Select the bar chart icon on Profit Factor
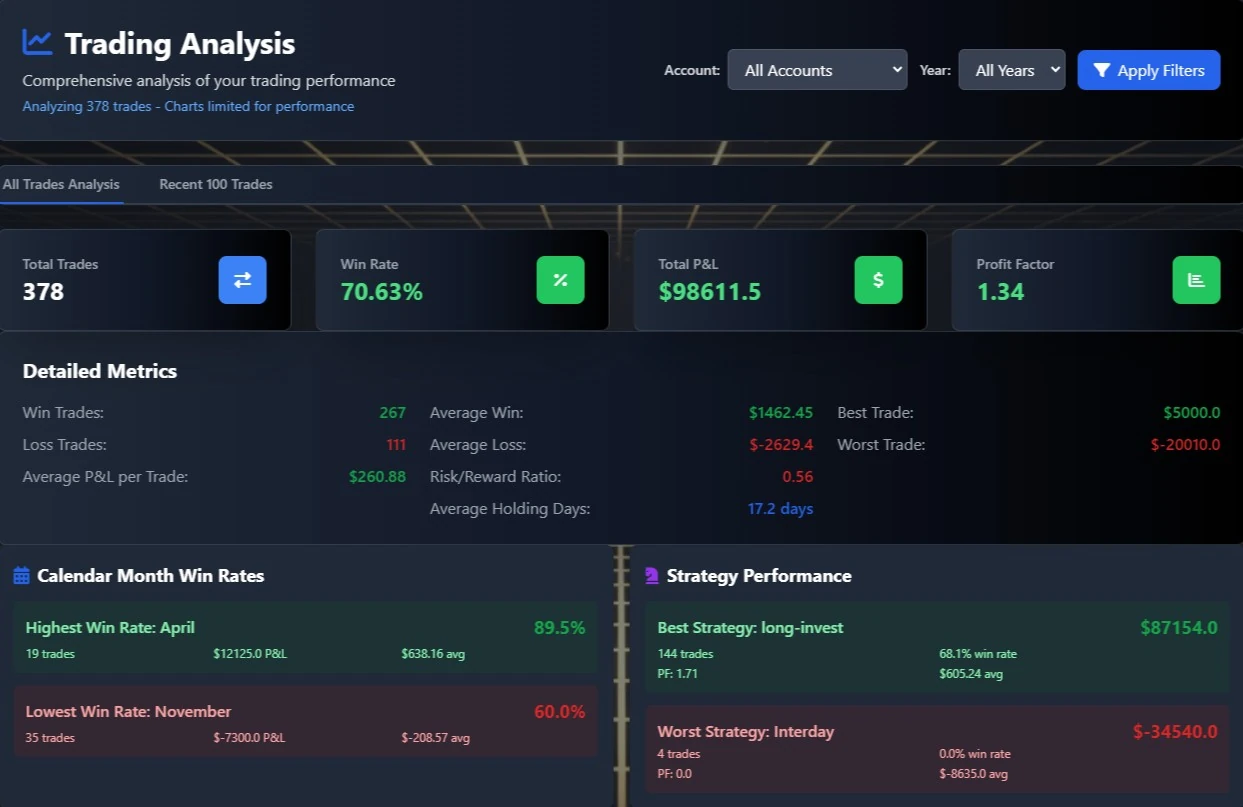1243x807 pixels. [x=1196, y=280]
